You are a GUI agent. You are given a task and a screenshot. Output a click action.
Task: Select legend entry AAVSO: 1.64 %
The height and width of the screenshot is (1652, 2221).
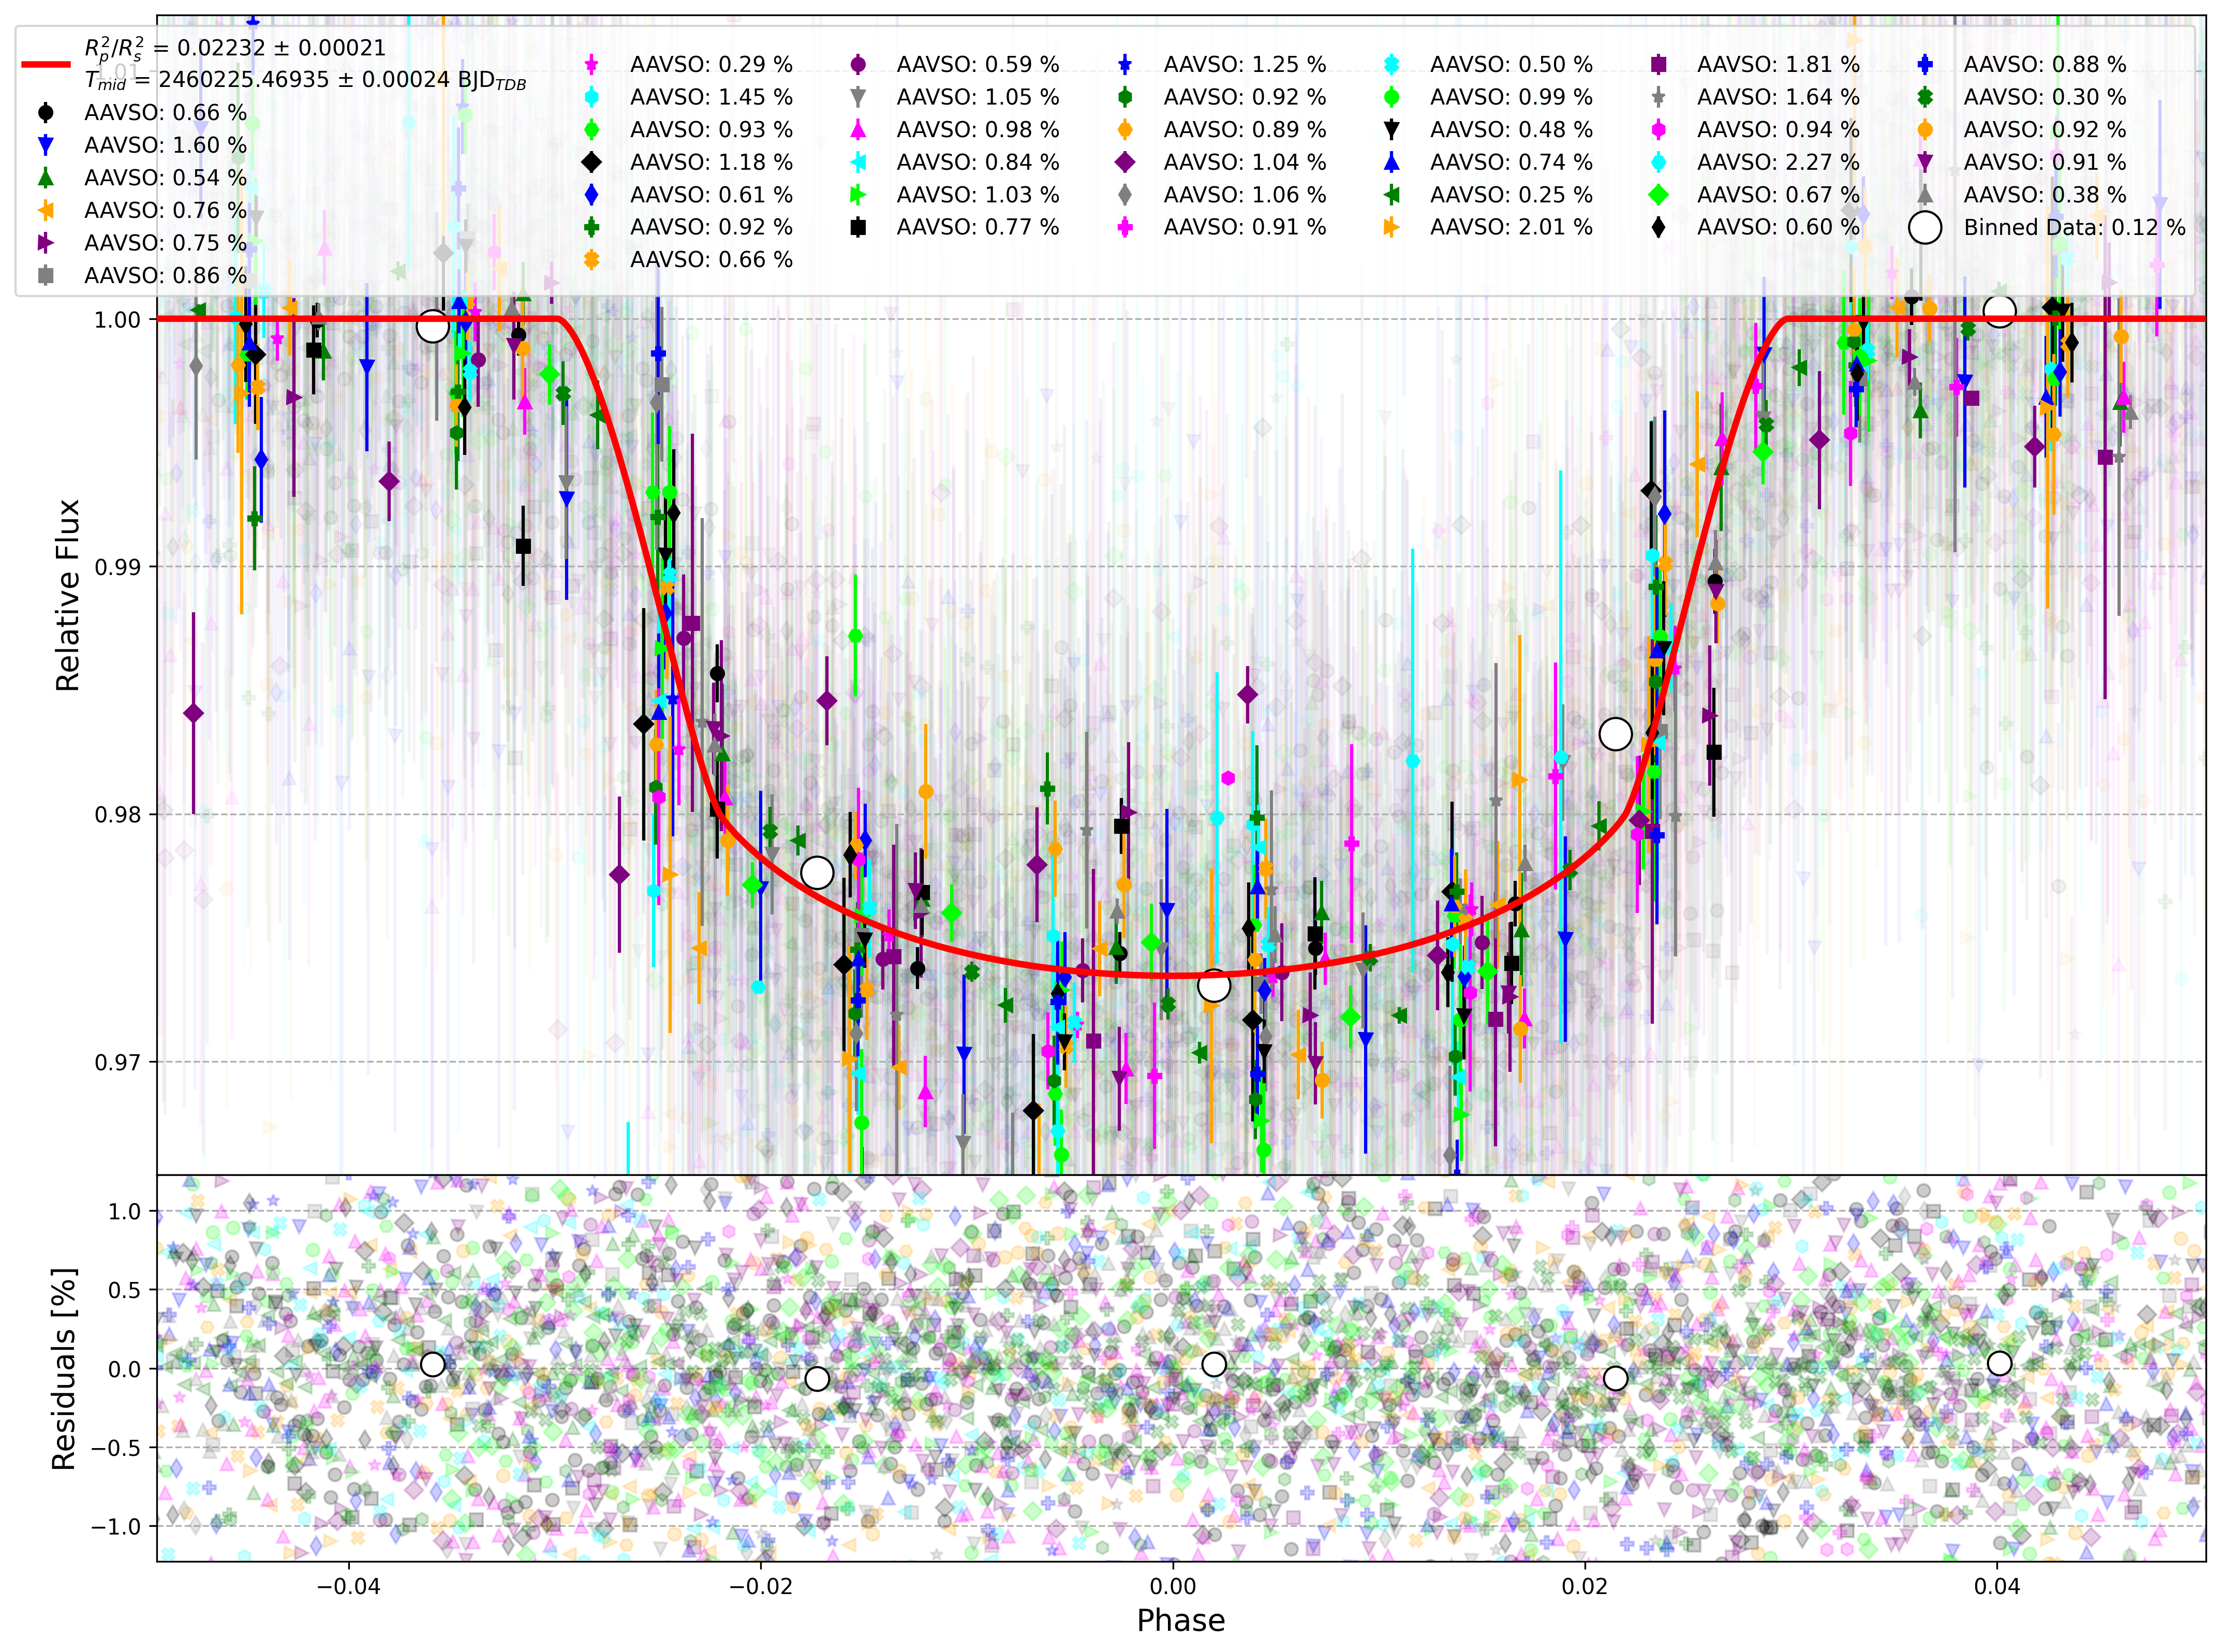point(1778,97)
